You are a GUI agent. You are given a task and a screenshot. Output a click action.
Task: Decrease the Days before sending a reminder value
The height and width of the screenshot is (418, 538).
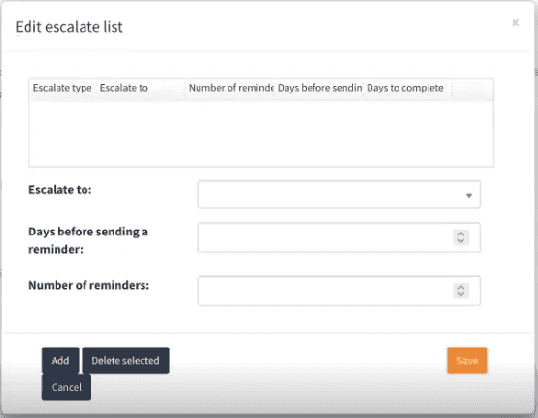tap(460, 241)
